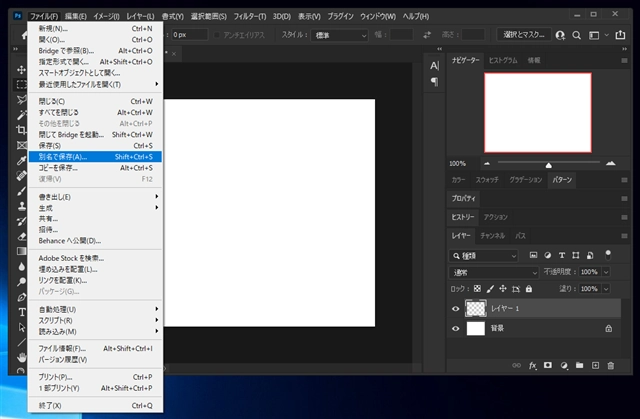
Task: Toggle lock image pixels brush icon
Action: point(490,289)
